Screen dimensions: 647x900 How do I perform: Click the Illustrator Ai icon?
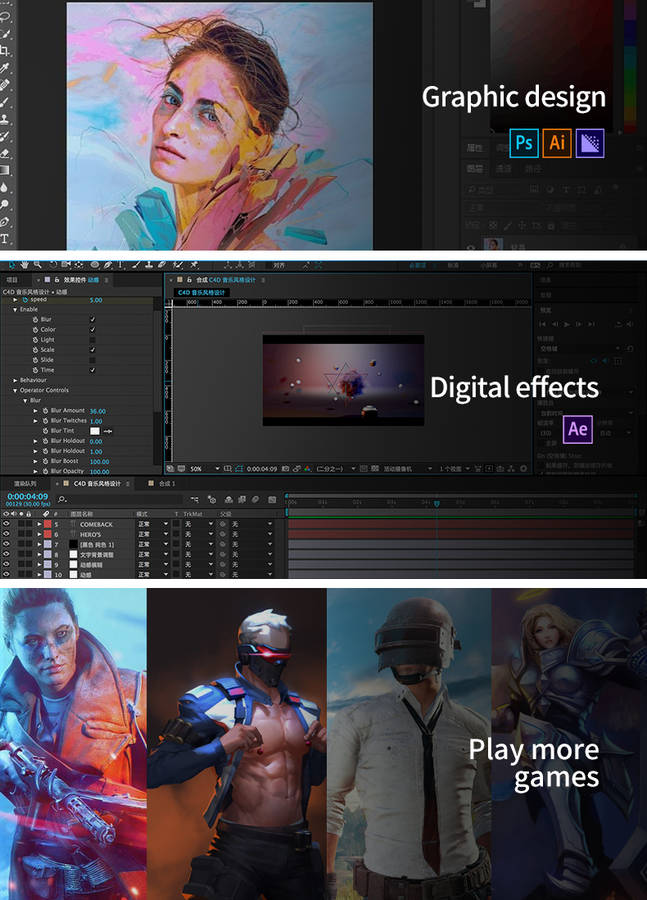(557, 143)
